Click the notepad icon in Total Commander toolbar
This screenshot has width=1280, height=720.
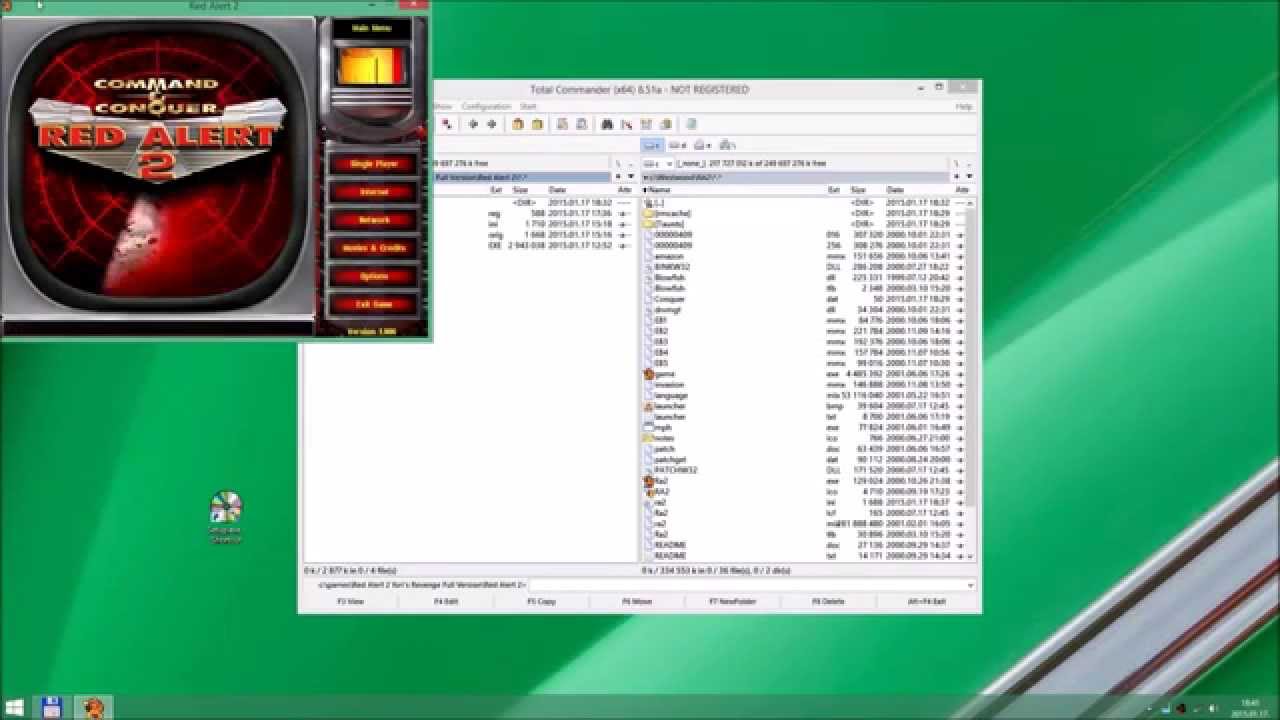click(691, 124)
